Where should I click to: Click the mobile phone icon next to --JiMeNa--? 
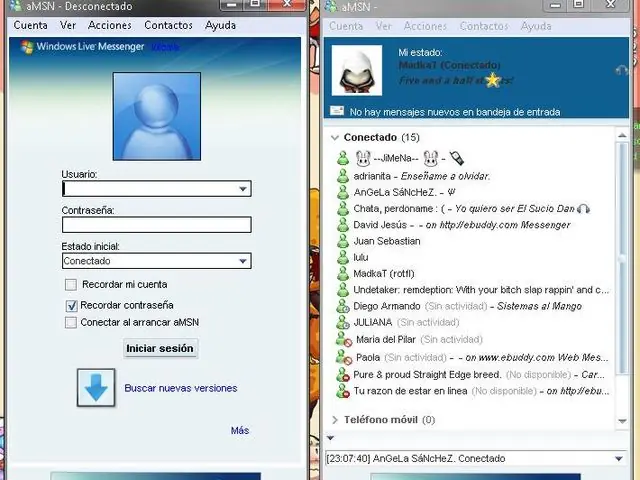456,158
